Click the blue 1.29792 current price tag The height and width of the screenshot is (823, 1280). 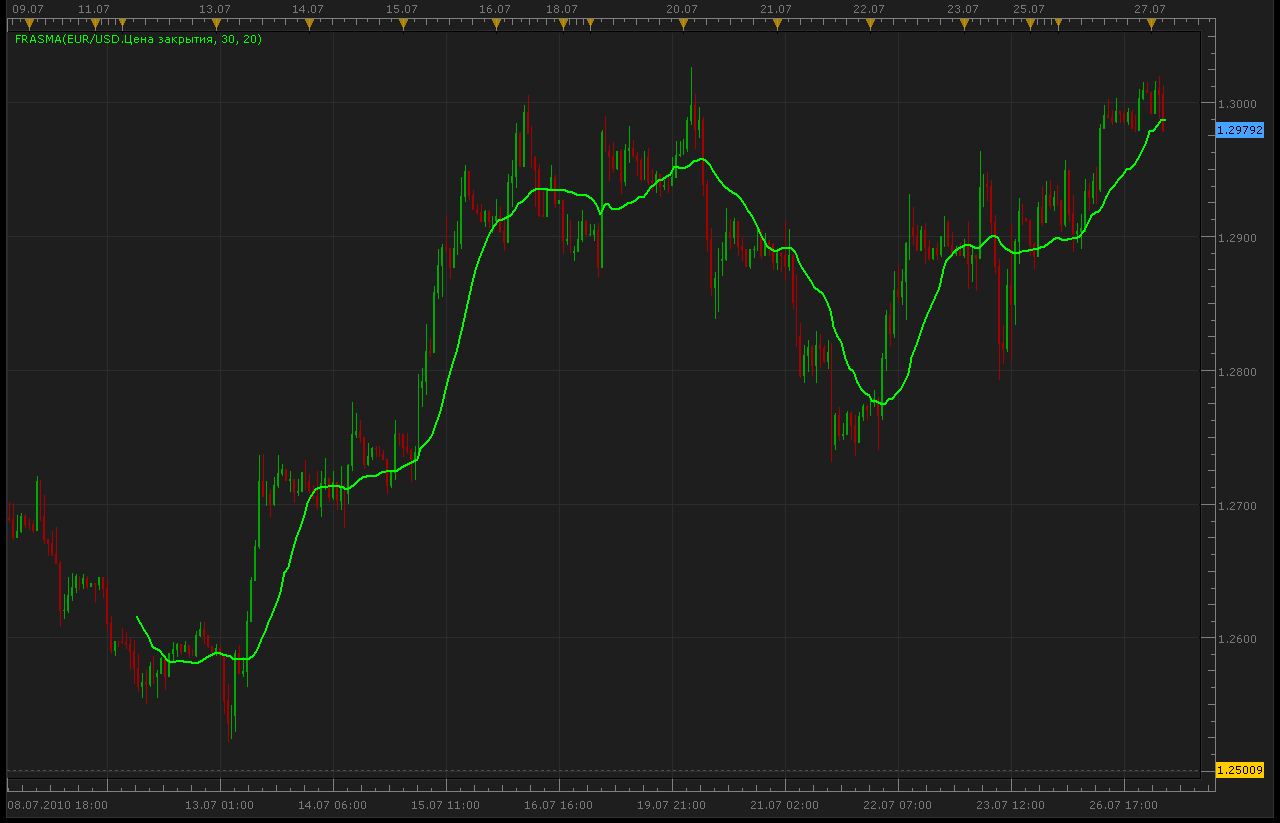1240,130
